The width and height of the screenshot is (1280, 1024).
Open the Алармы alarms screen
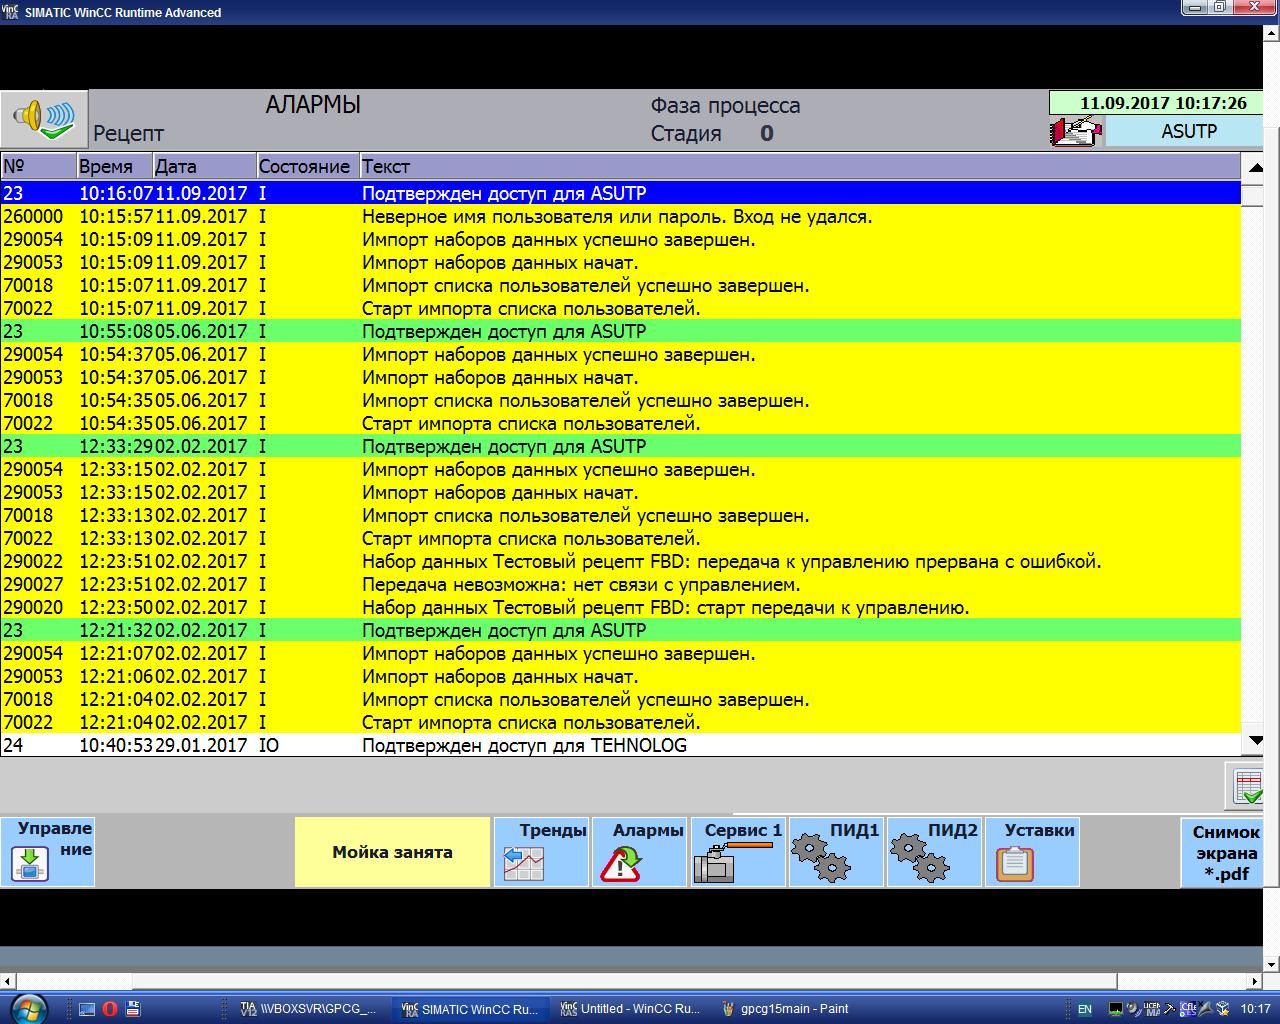(638, 851)
